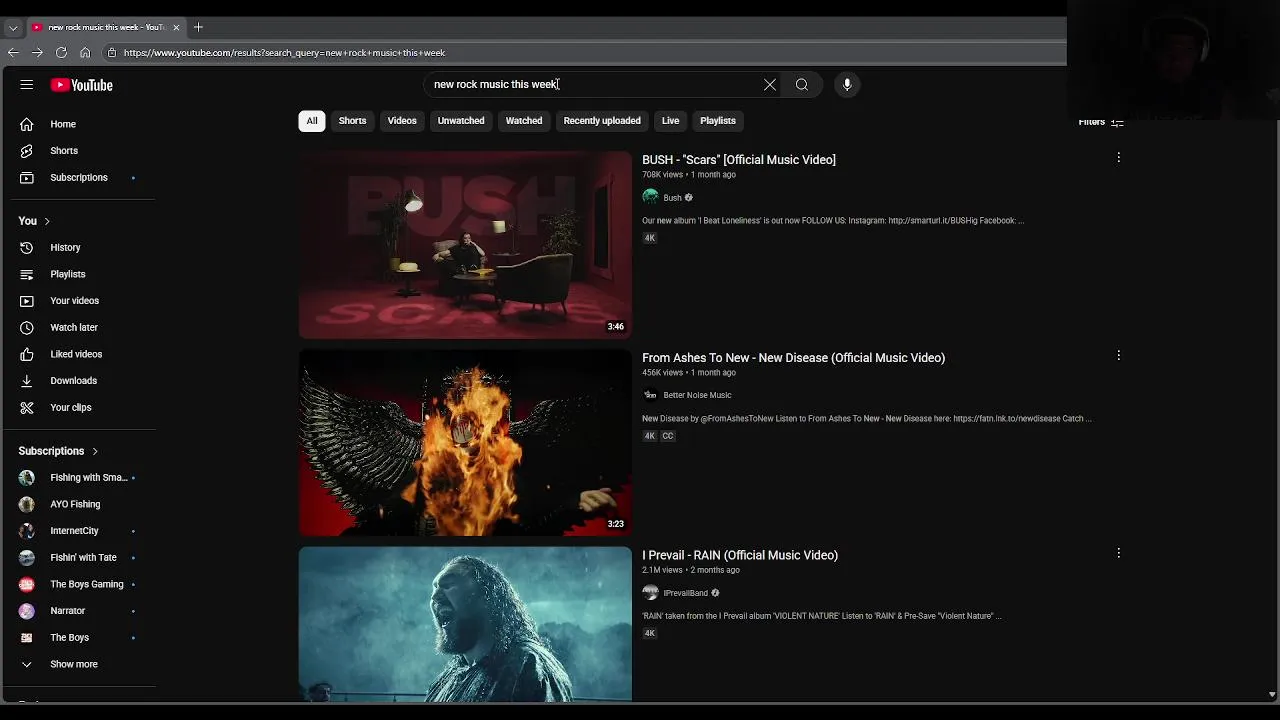Reload page with browser refresh icon

pos(61,53)
